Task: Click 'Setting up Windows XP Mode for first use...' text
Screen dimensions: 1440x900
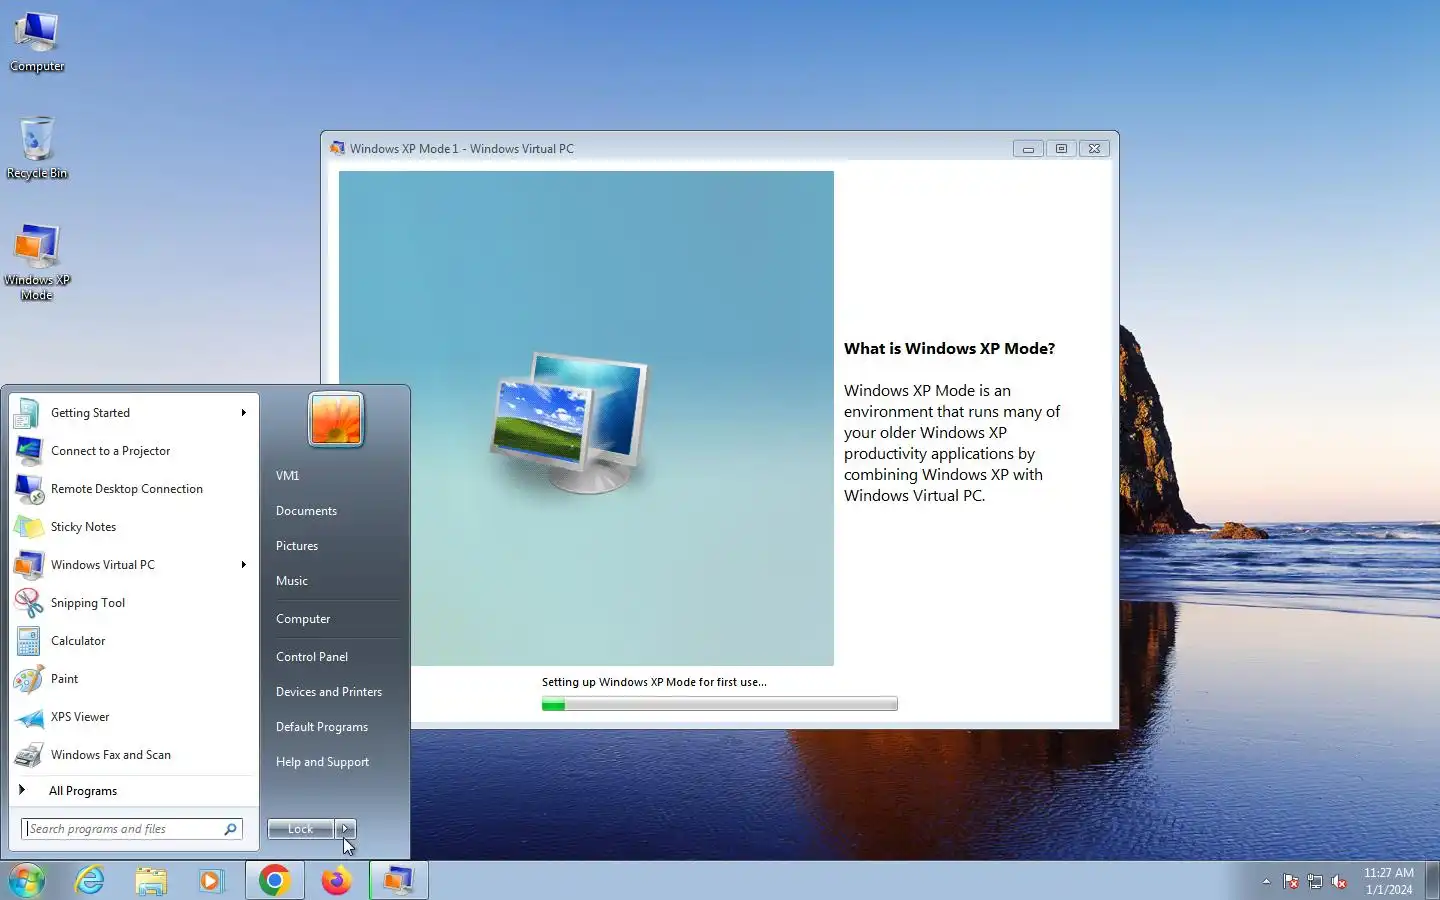Action: (654, 682)
